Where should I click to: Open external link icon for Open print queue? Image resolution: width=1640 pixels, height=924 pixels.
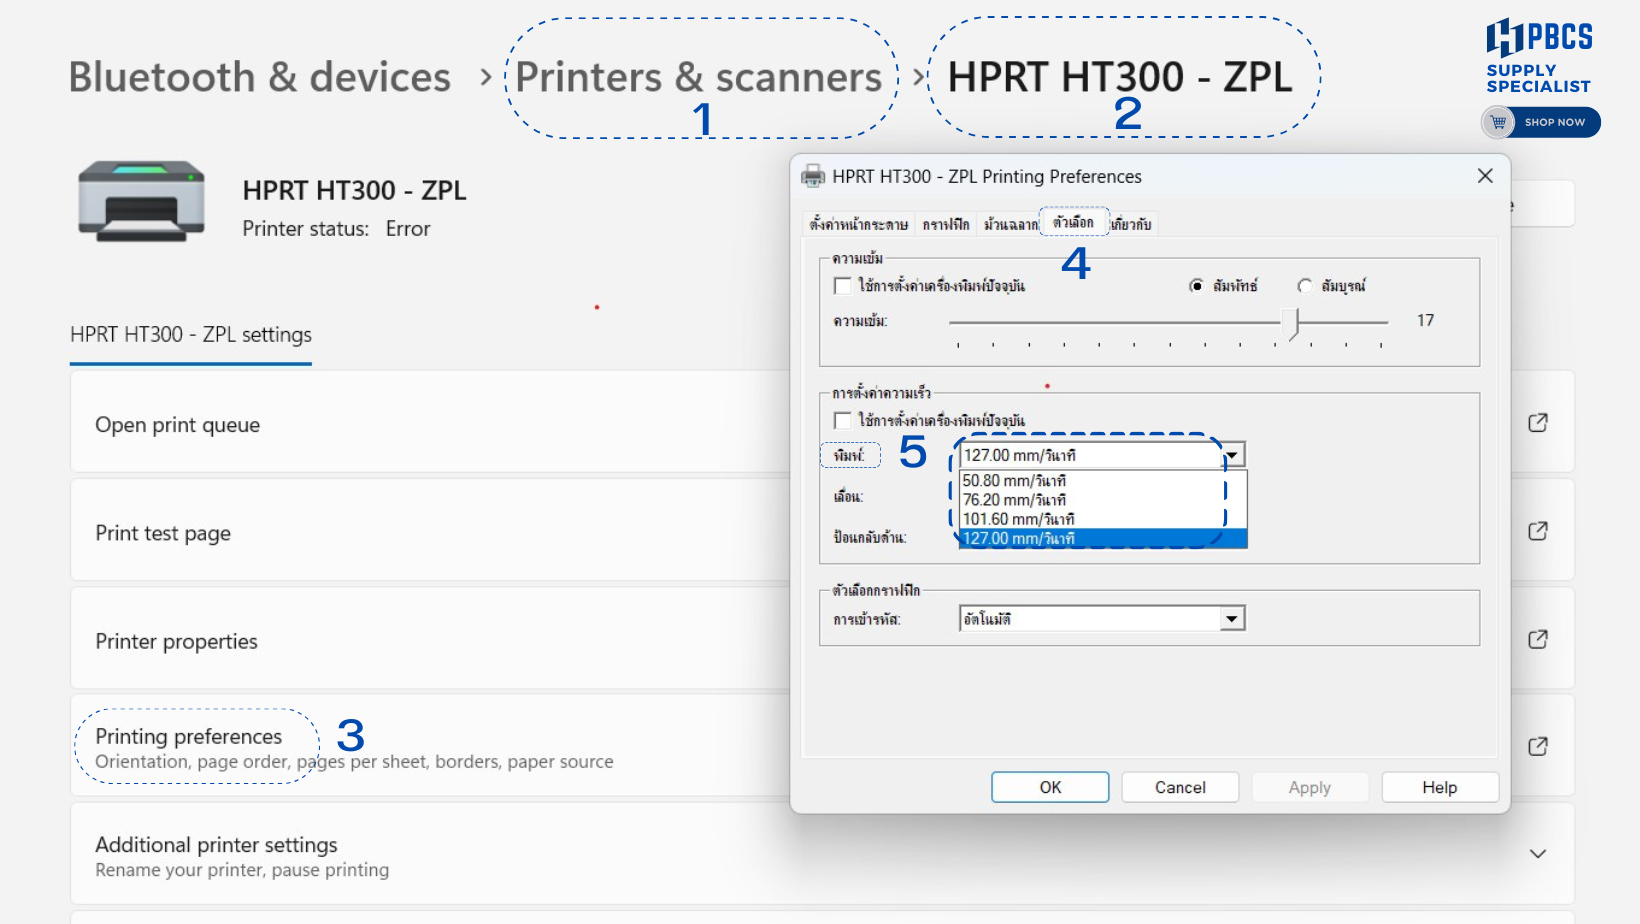pos(1537,423)
